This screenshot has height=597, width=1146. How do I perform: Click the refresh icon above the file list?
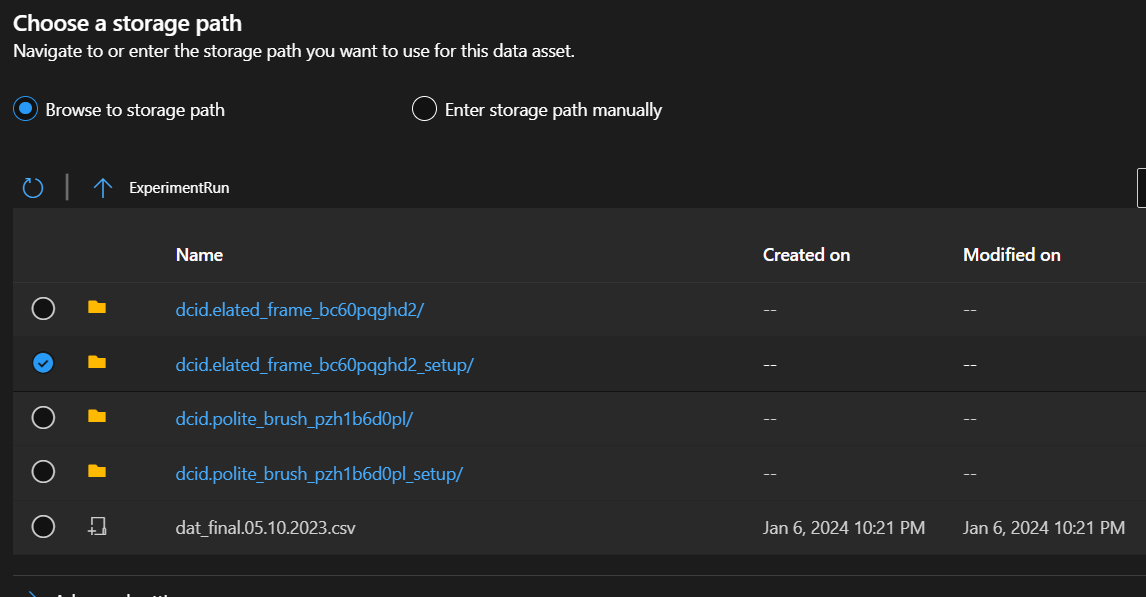(x=32, y=187)
